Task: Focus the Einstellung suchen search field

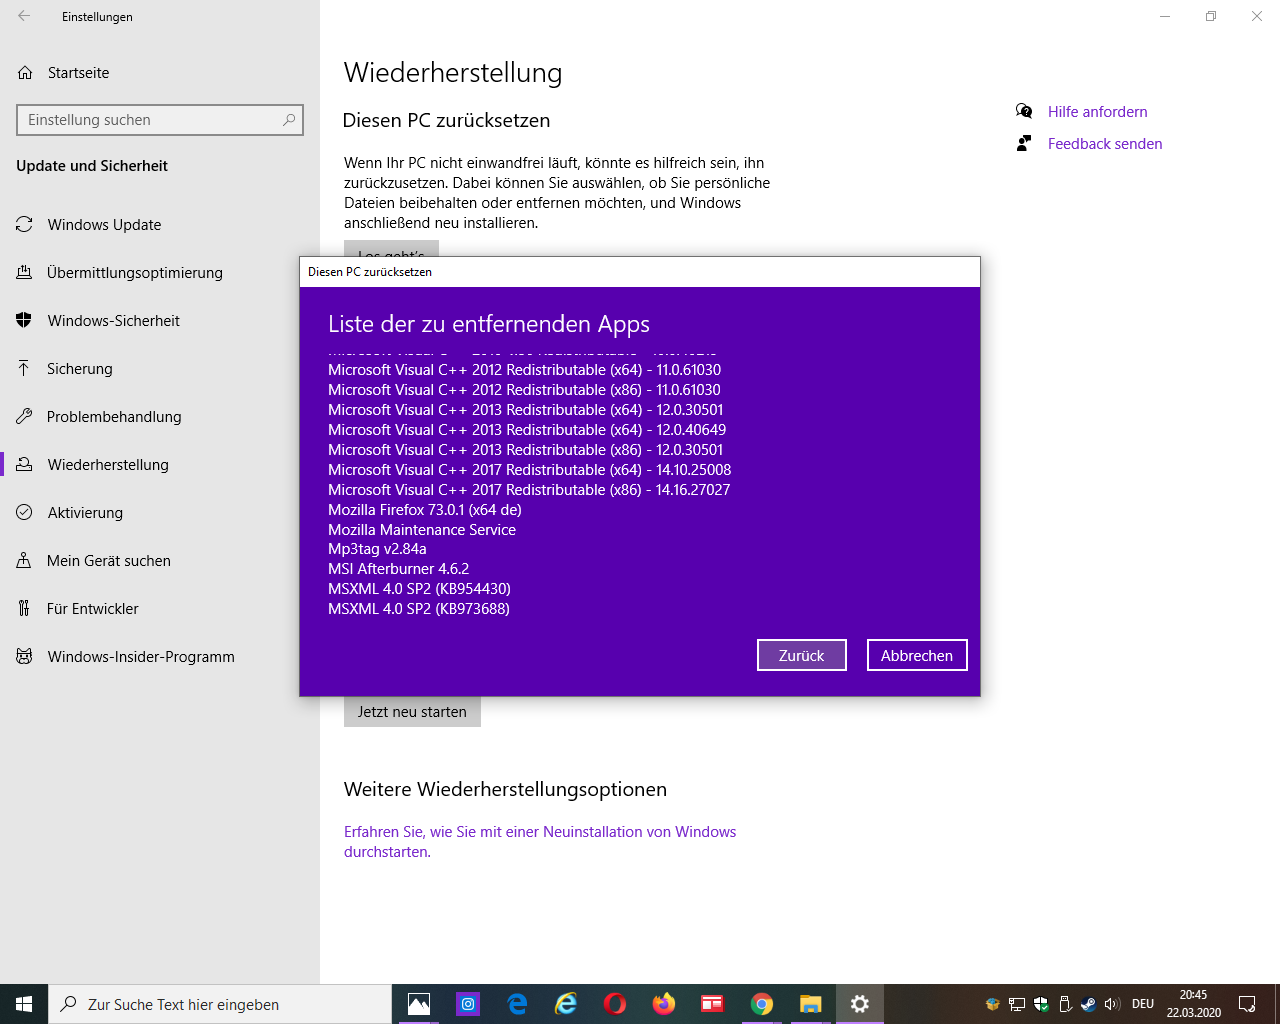Action: [x=160, y=120]
